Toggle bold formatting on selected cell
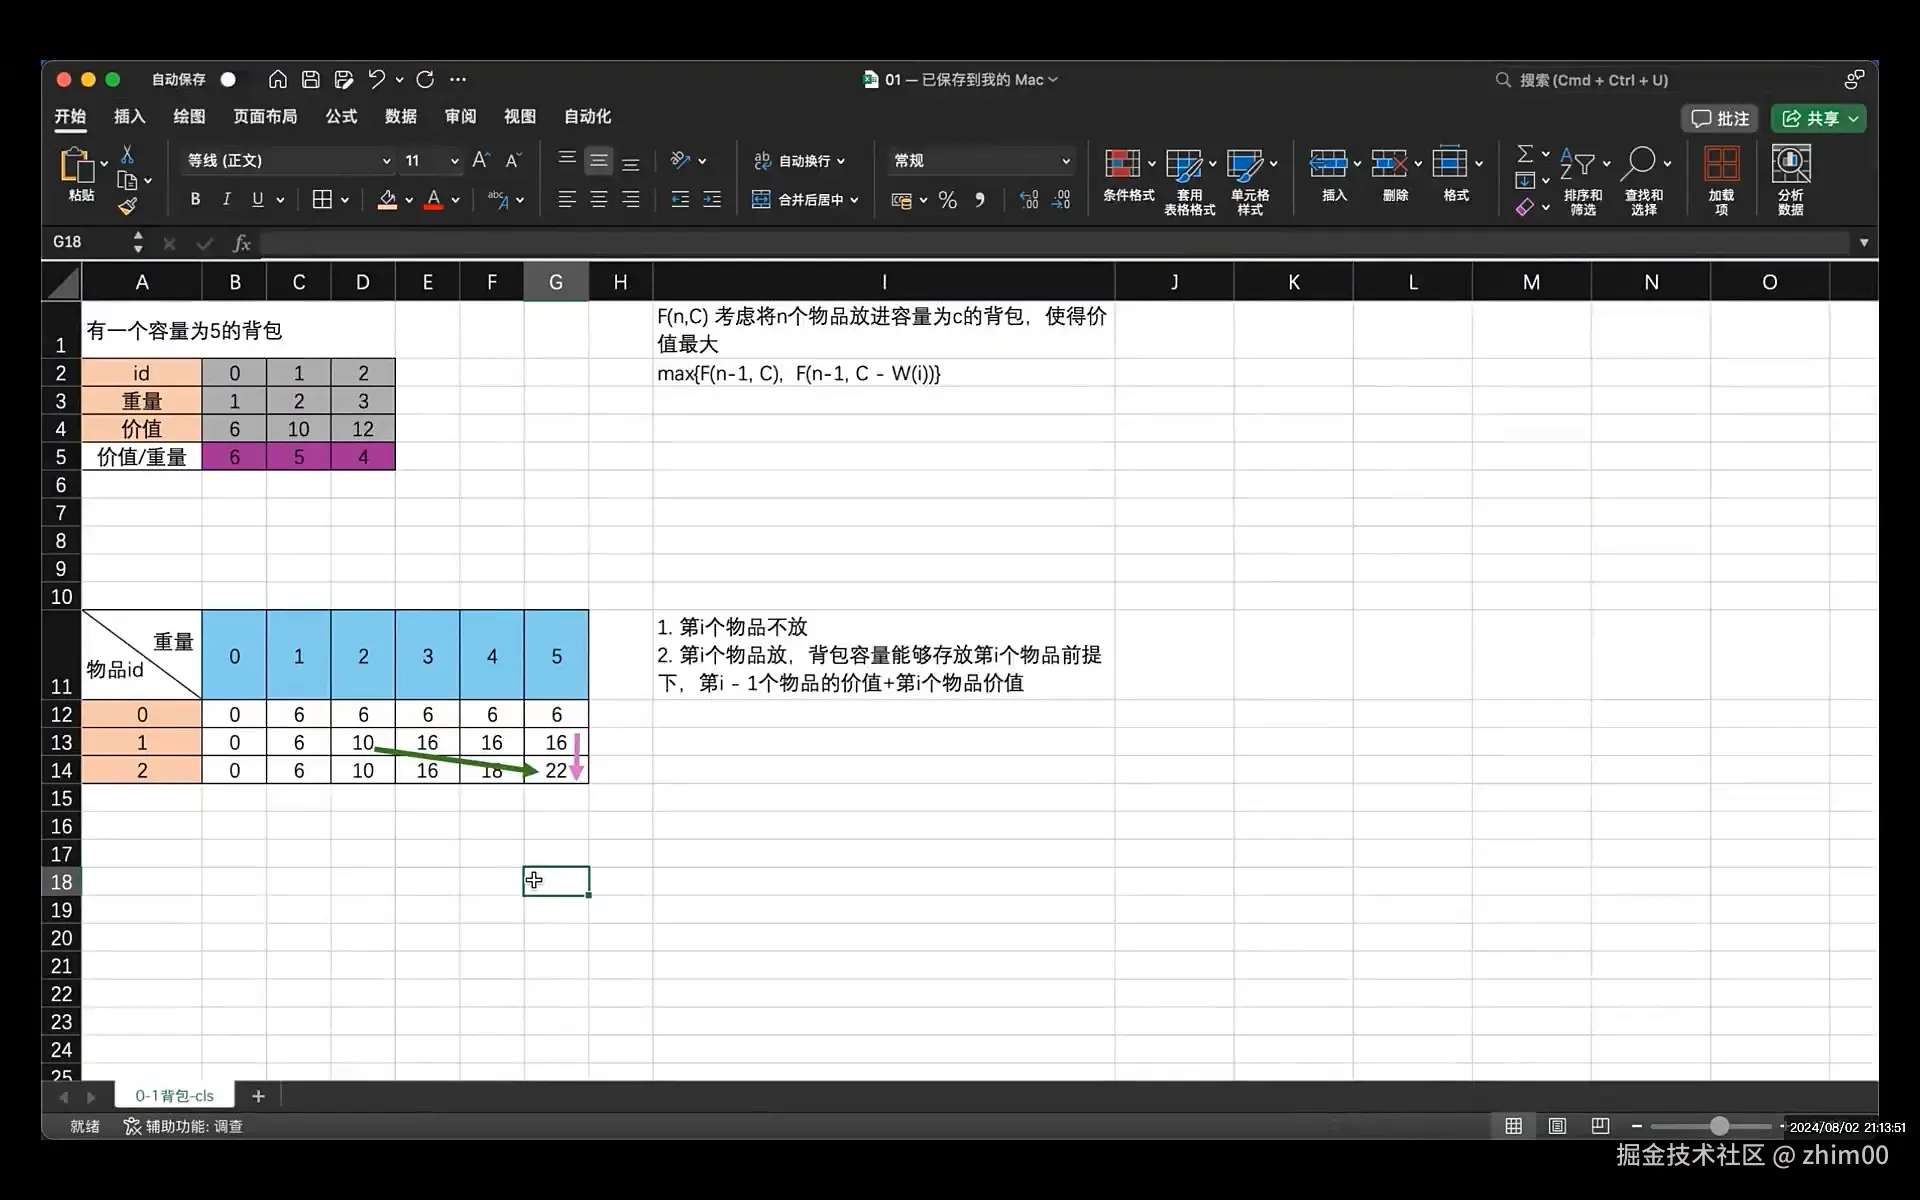 195,199
